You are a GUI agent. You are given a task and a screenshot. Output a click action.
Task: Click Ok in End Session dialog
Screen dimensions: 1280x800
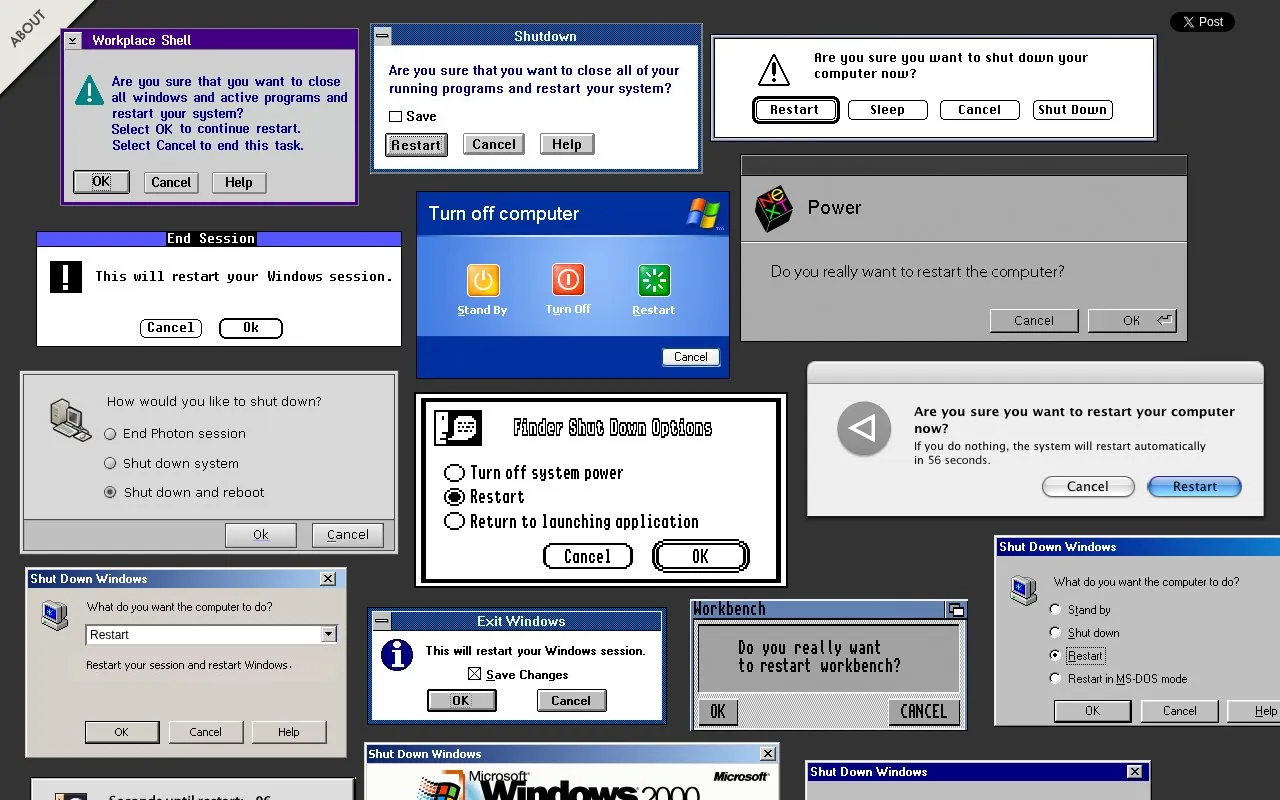click(x=250, y=328)
